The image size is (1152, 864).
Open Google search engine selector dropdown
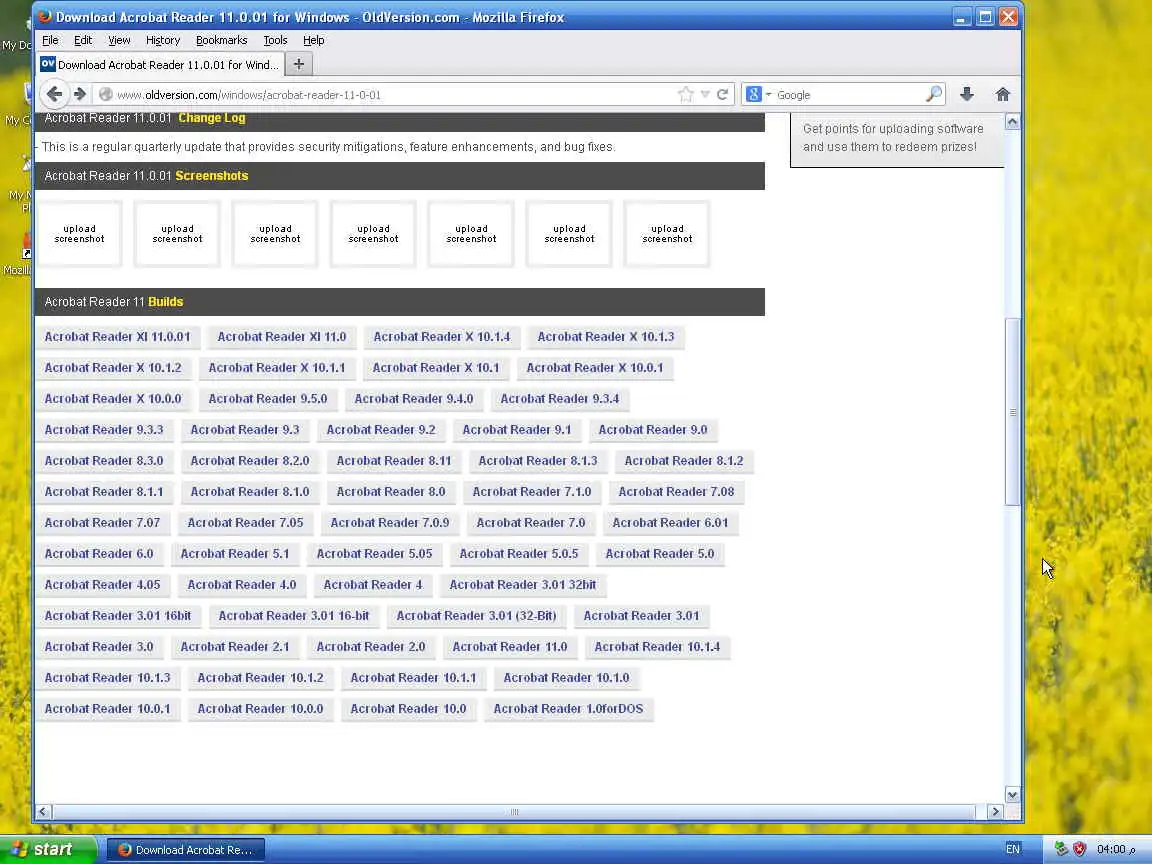pyautogui.click(x=768, y=95)
